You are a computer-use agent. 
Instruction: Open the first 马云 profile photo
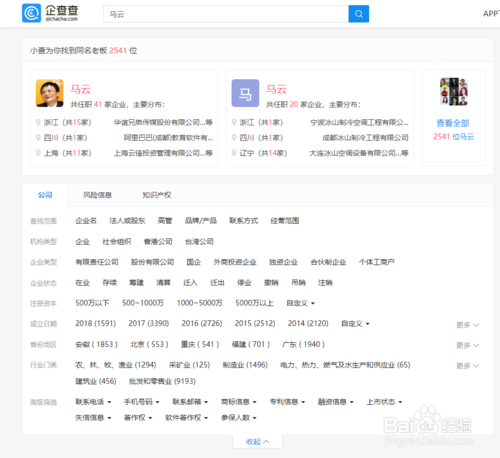click(x=50, y=93)
